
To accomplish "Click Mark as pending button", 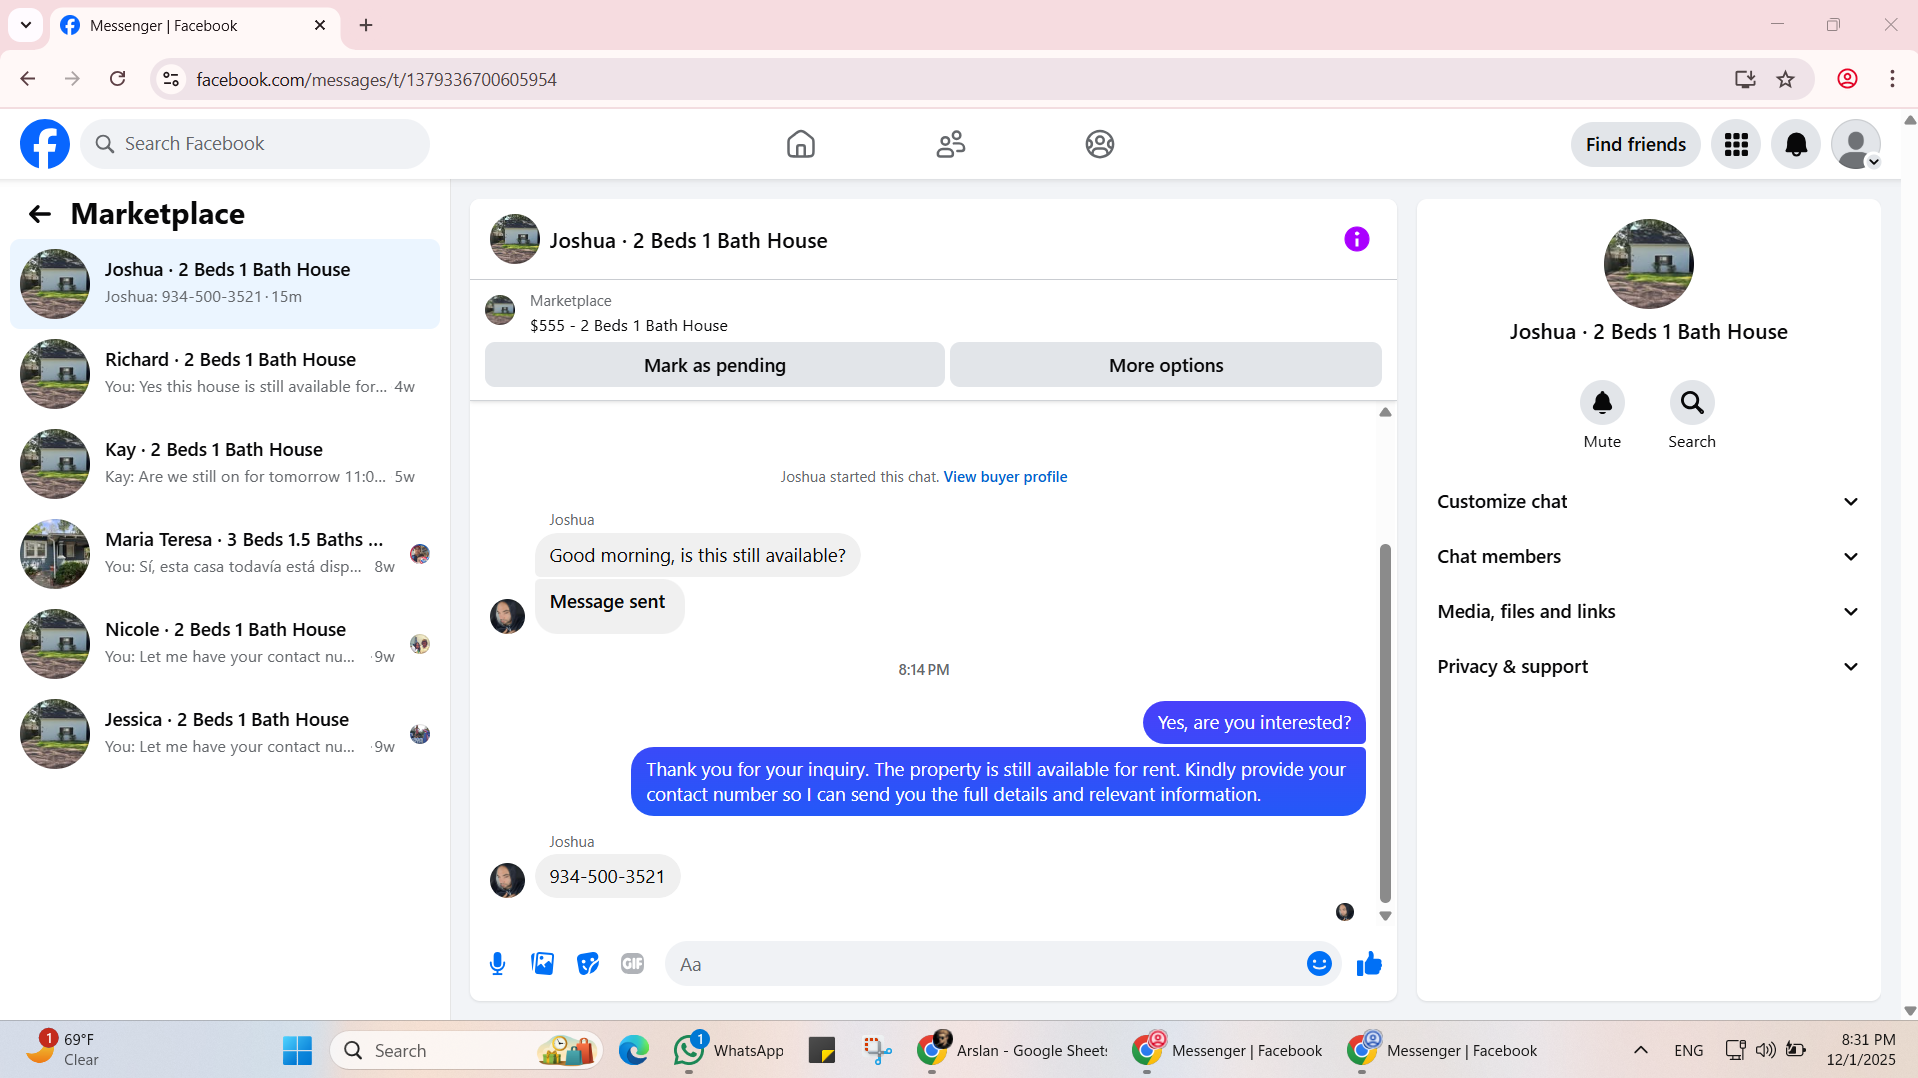I will (715, 365).
